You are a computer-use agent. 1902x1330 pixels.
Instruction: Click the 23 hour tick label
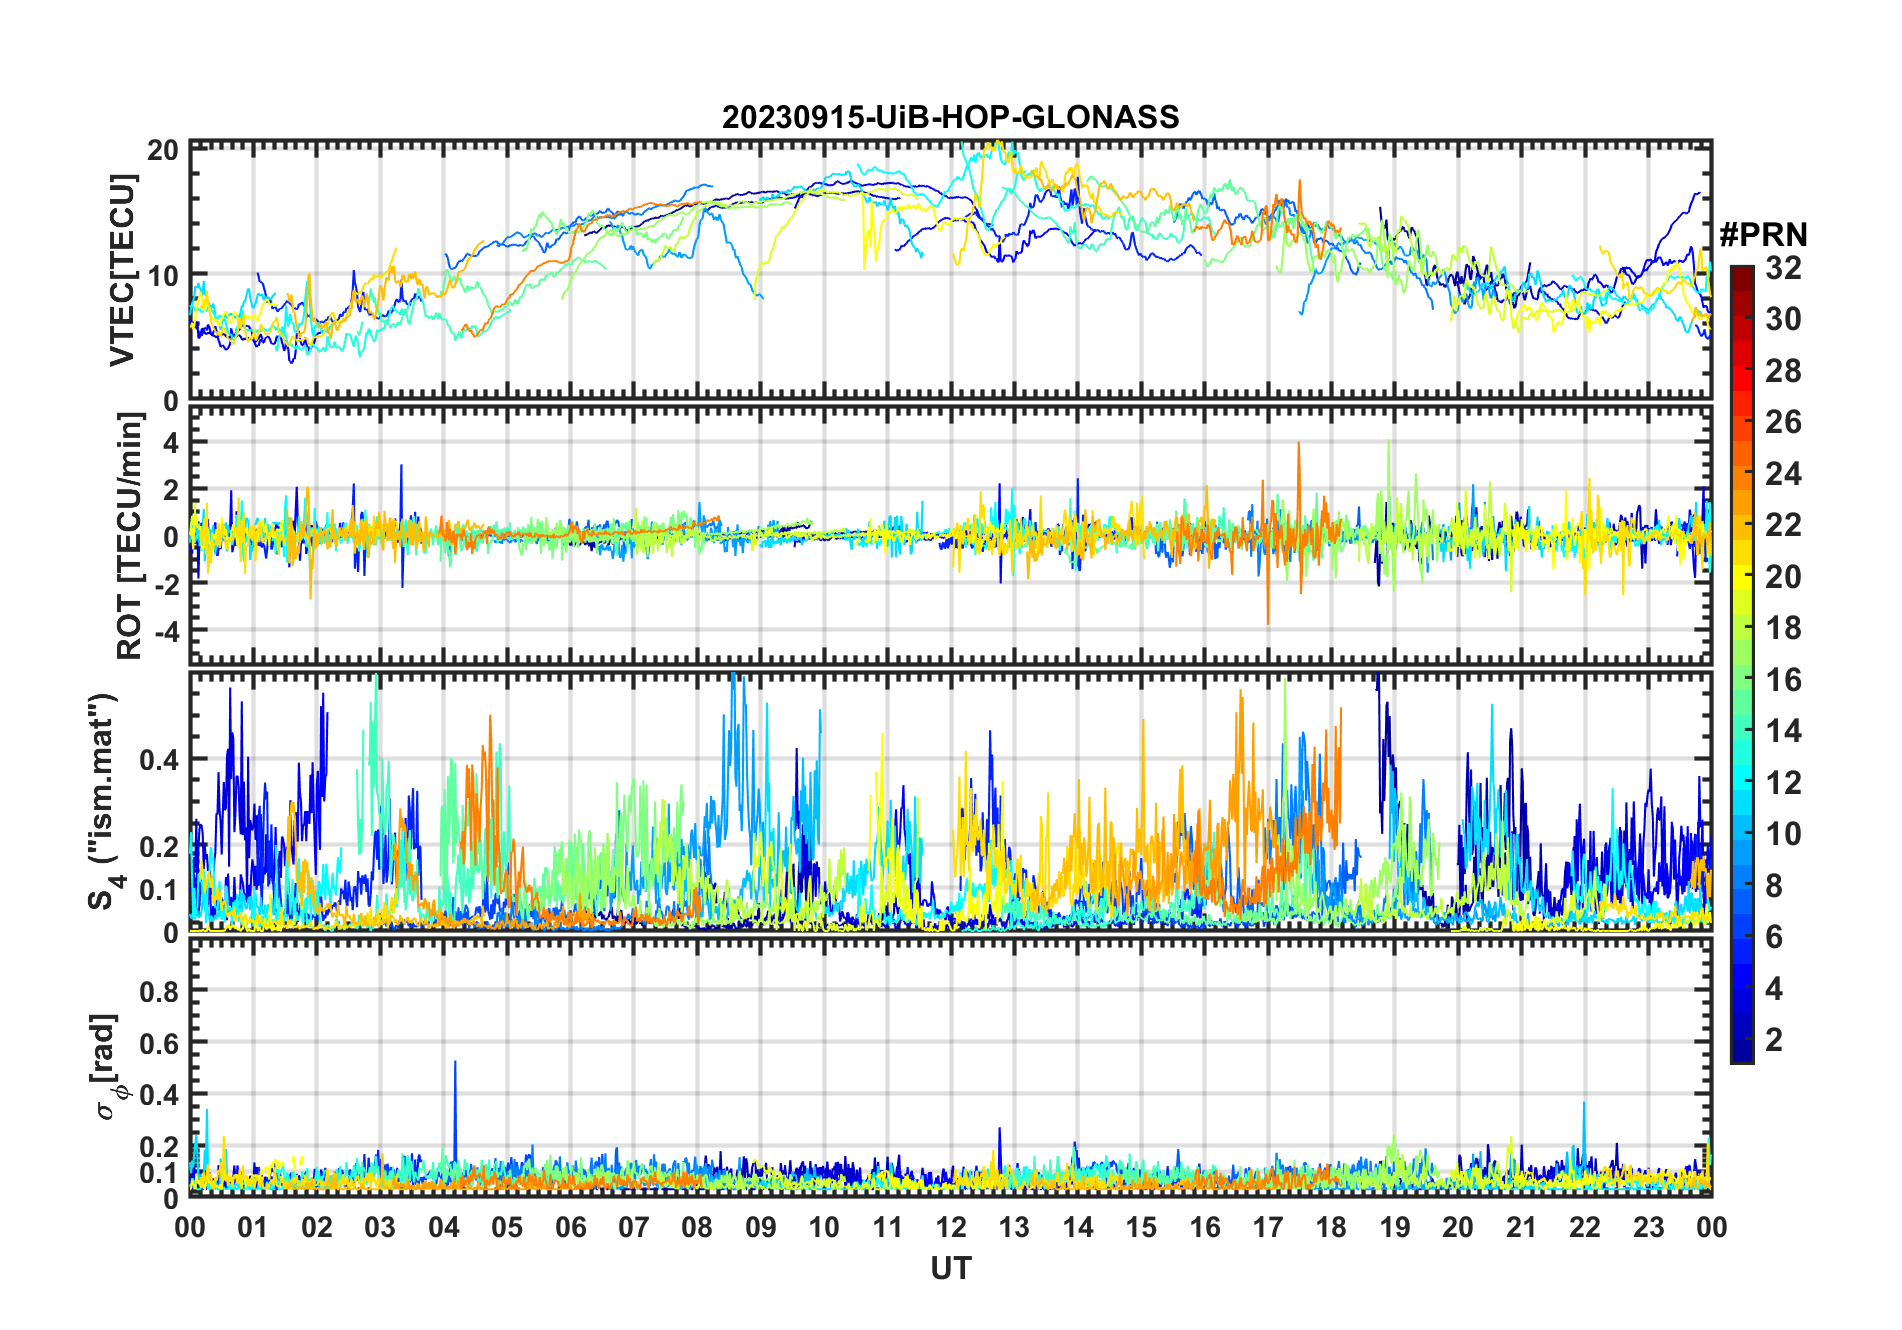pyautogui.click(x=1648, y=1227)
